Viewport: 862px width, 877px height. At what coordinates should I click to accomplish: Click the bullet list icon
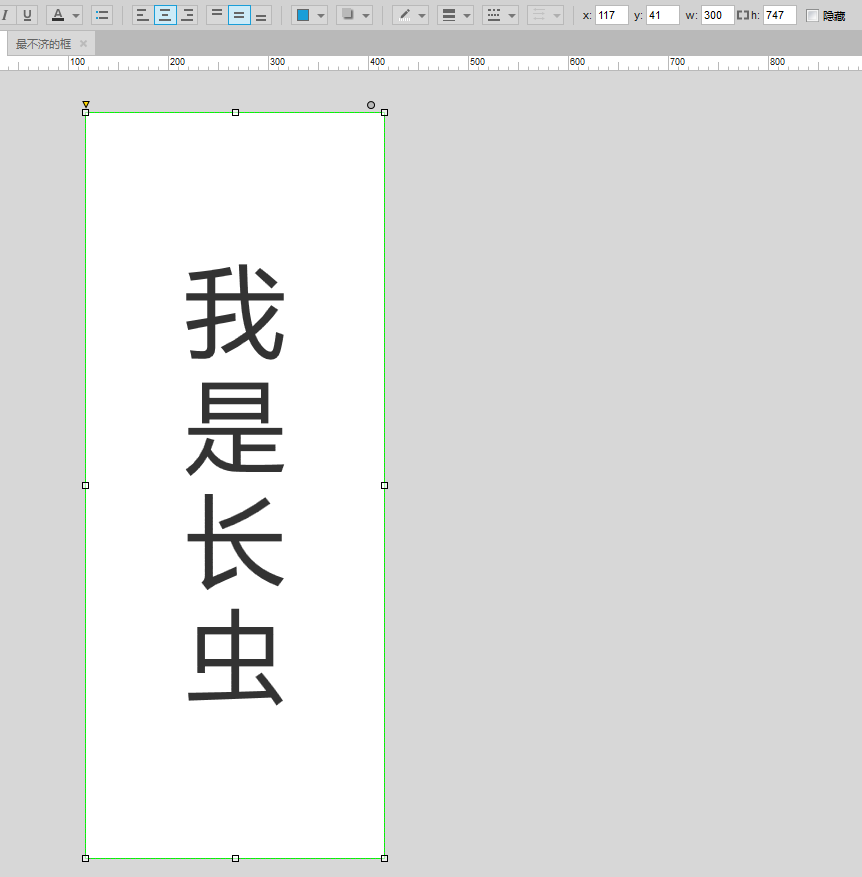coord(102,15)
